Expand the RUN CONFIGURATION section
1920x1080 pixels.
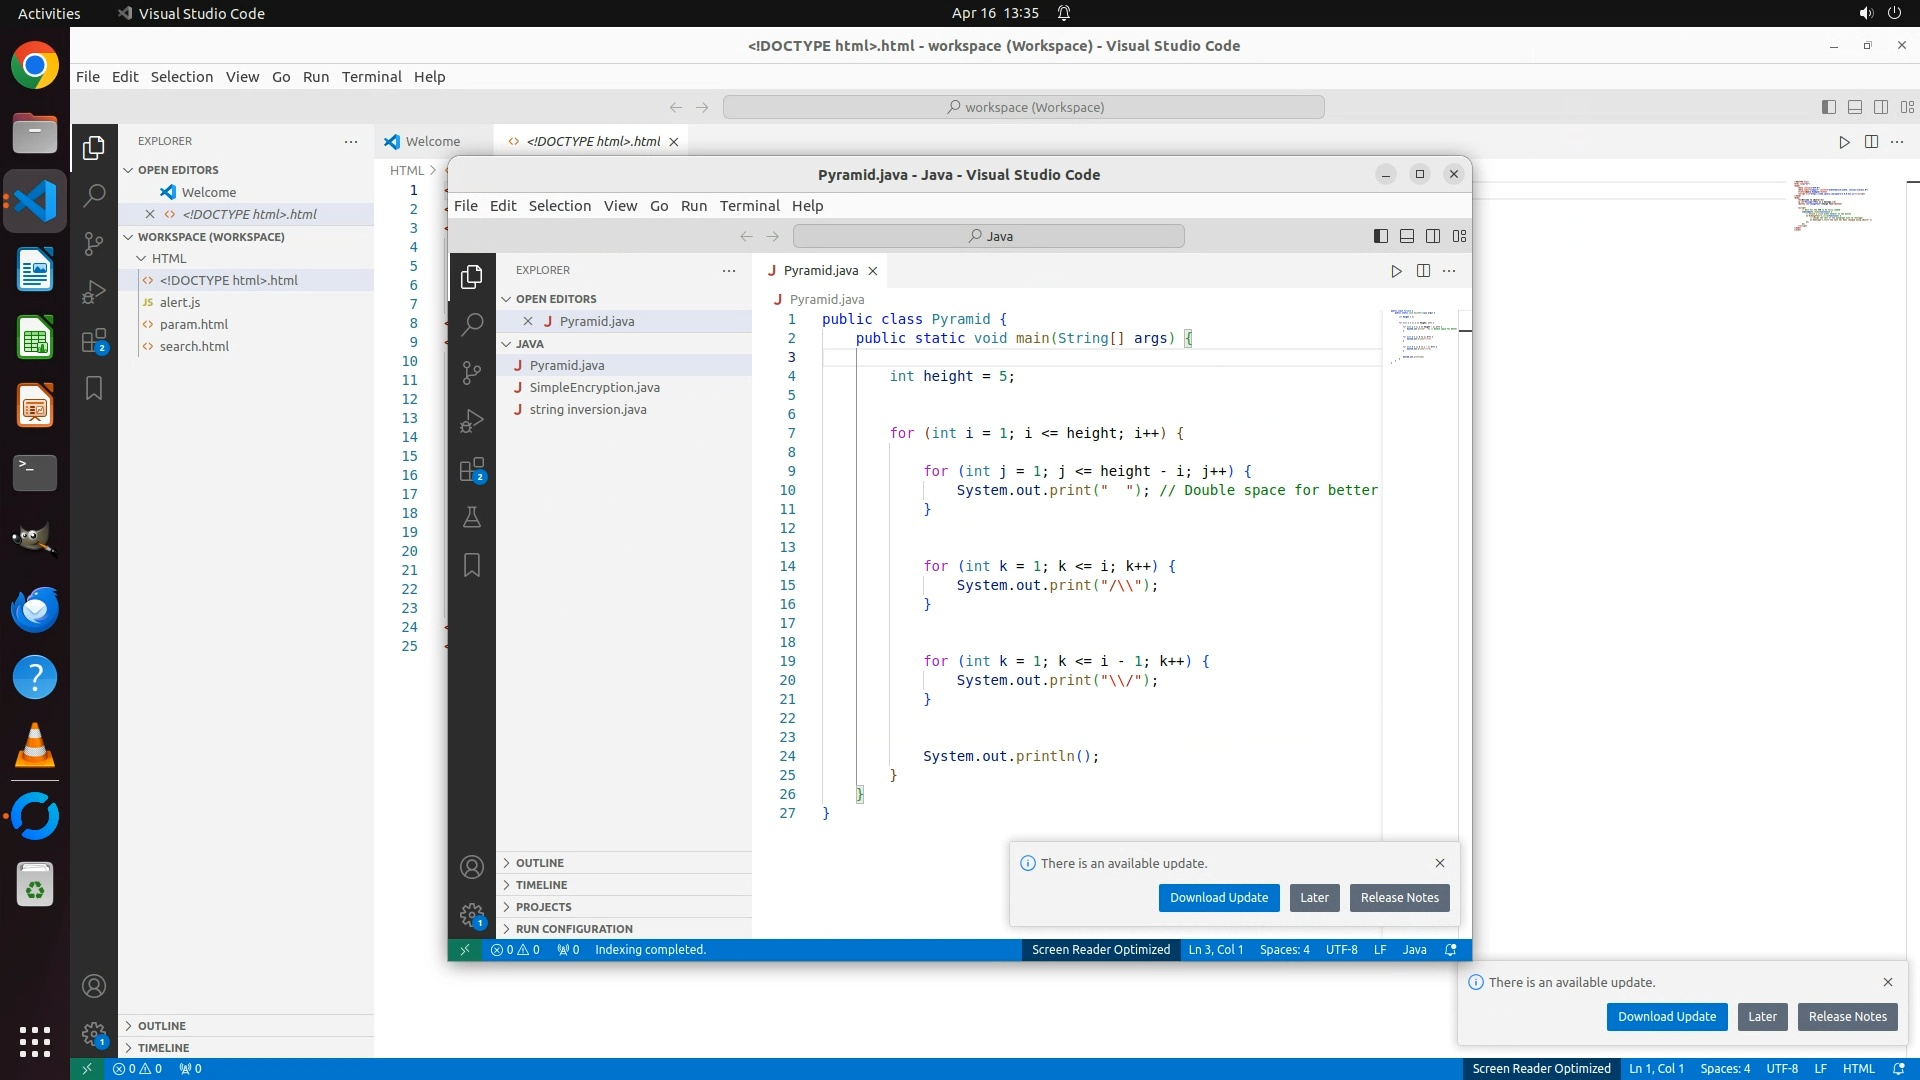[x=574, y=929]
